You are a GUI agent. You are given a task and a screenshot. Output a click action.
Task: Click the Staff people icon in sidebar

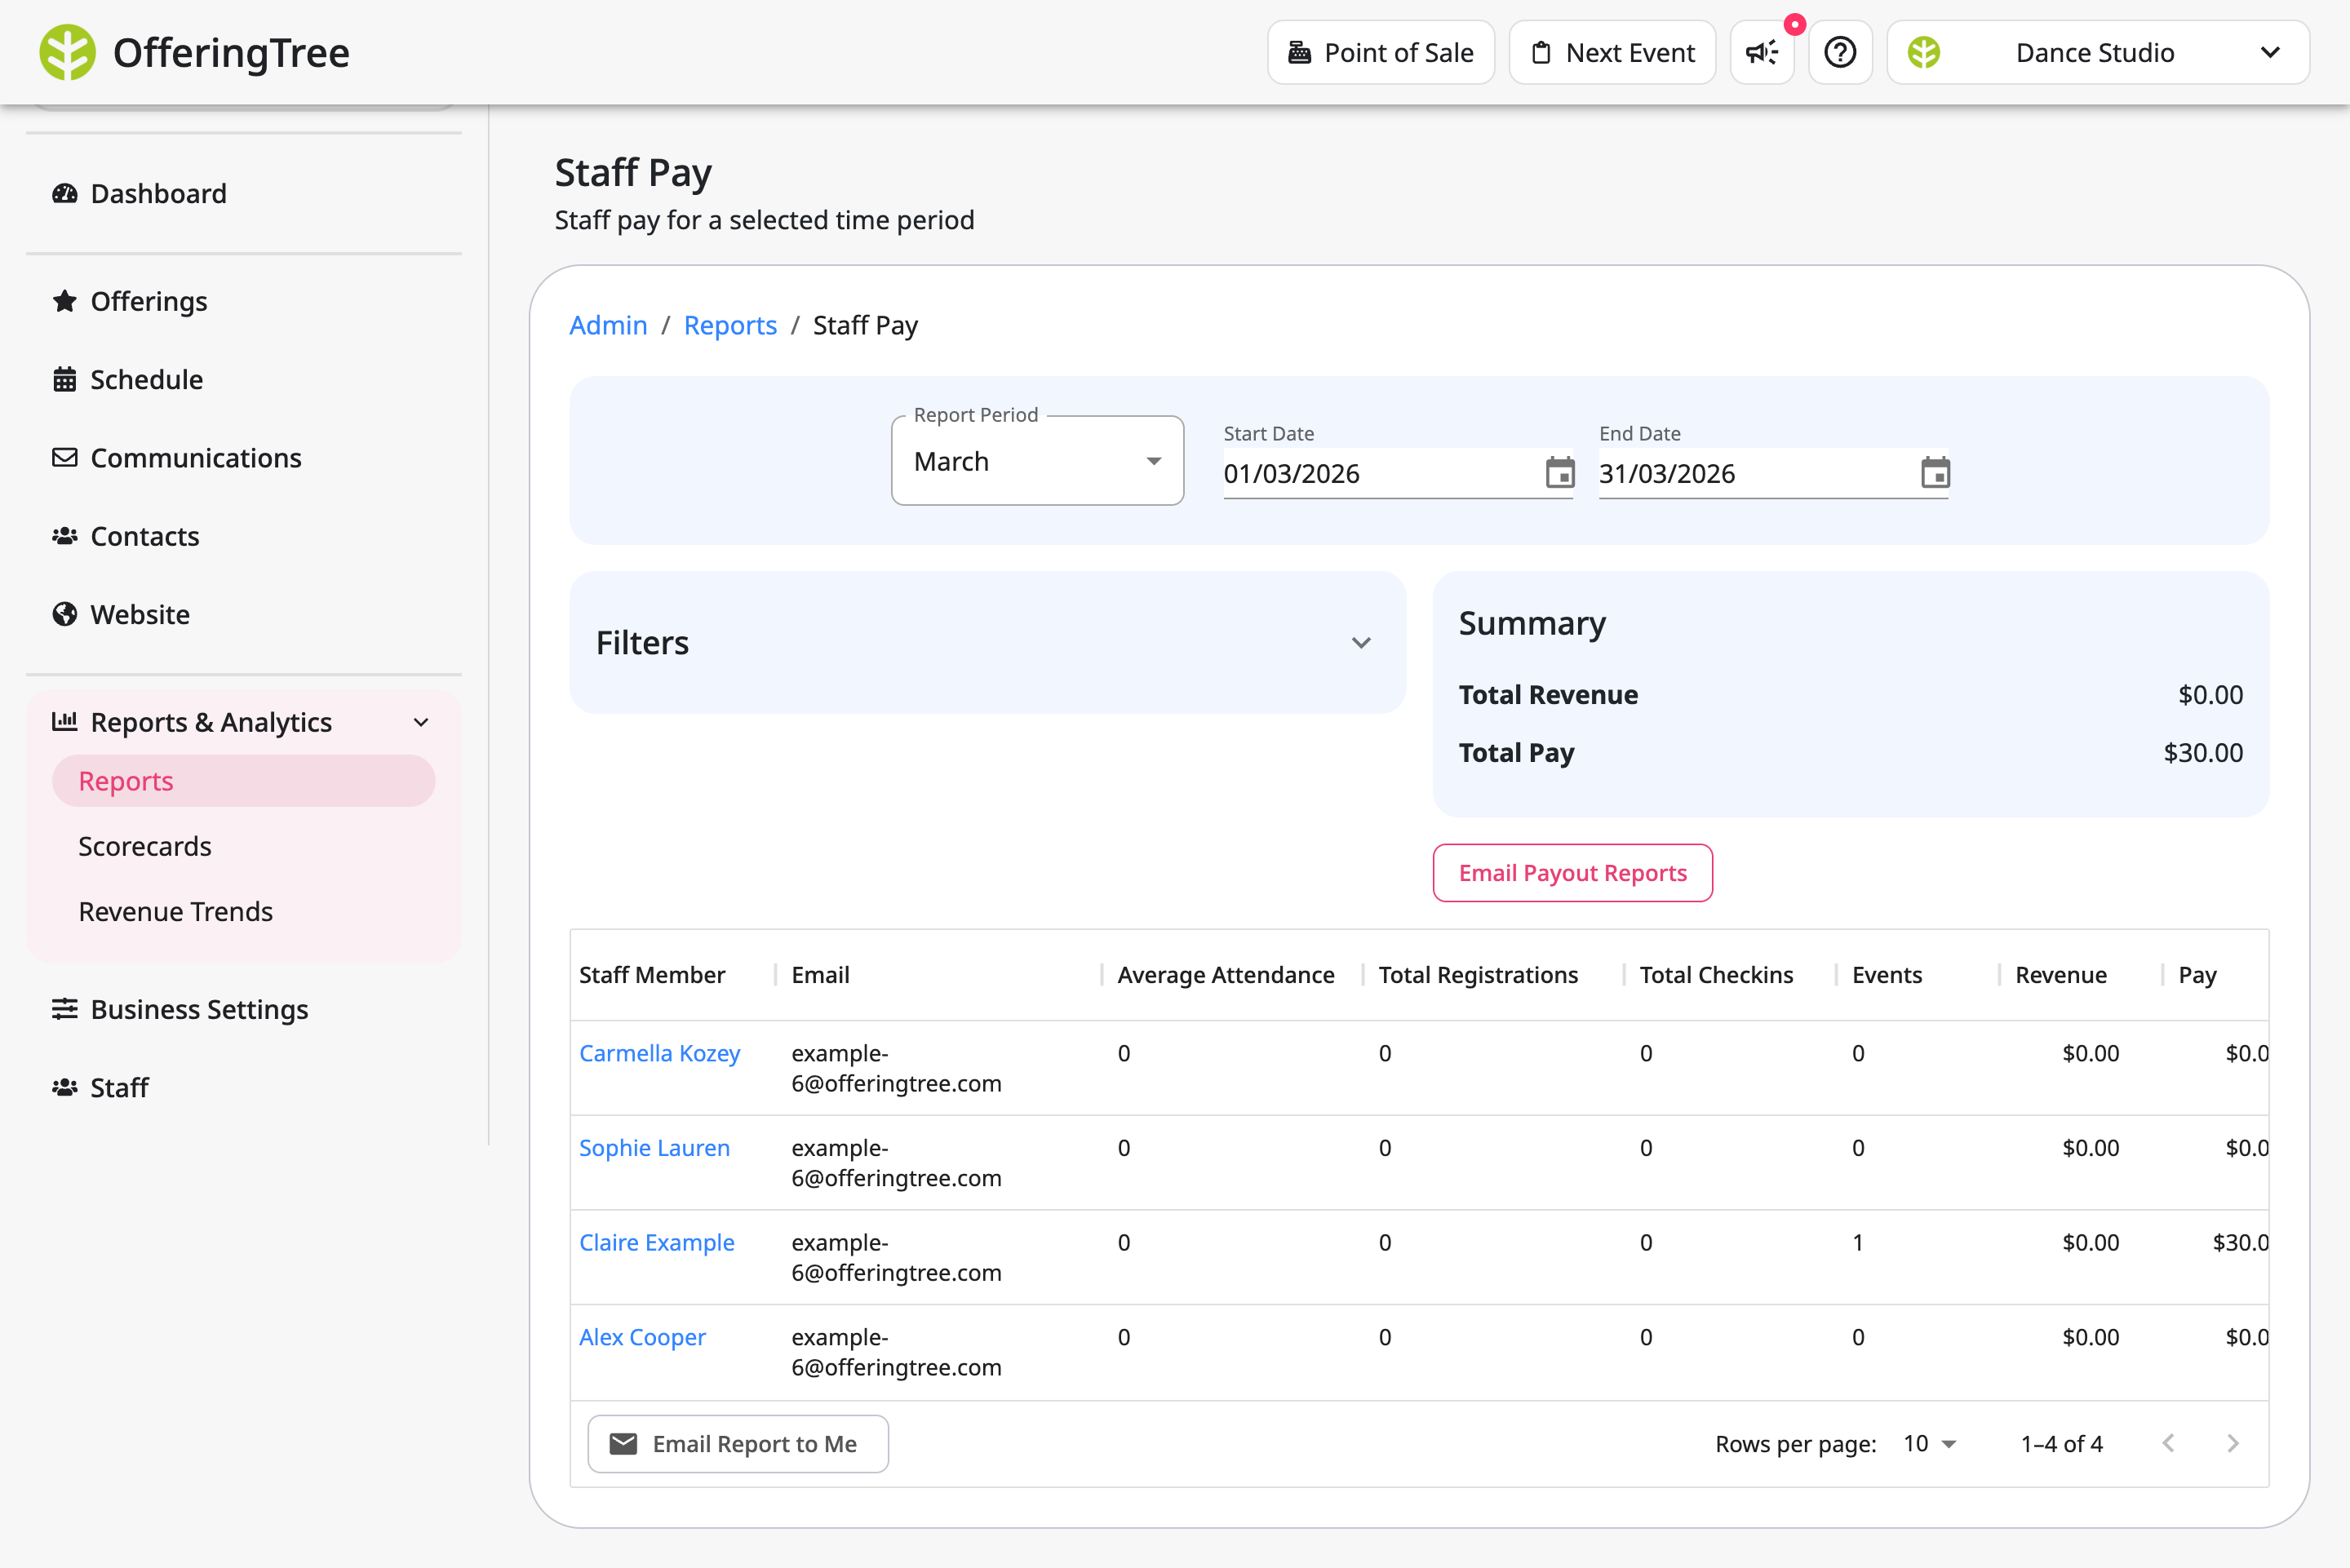pos(65,1087)
